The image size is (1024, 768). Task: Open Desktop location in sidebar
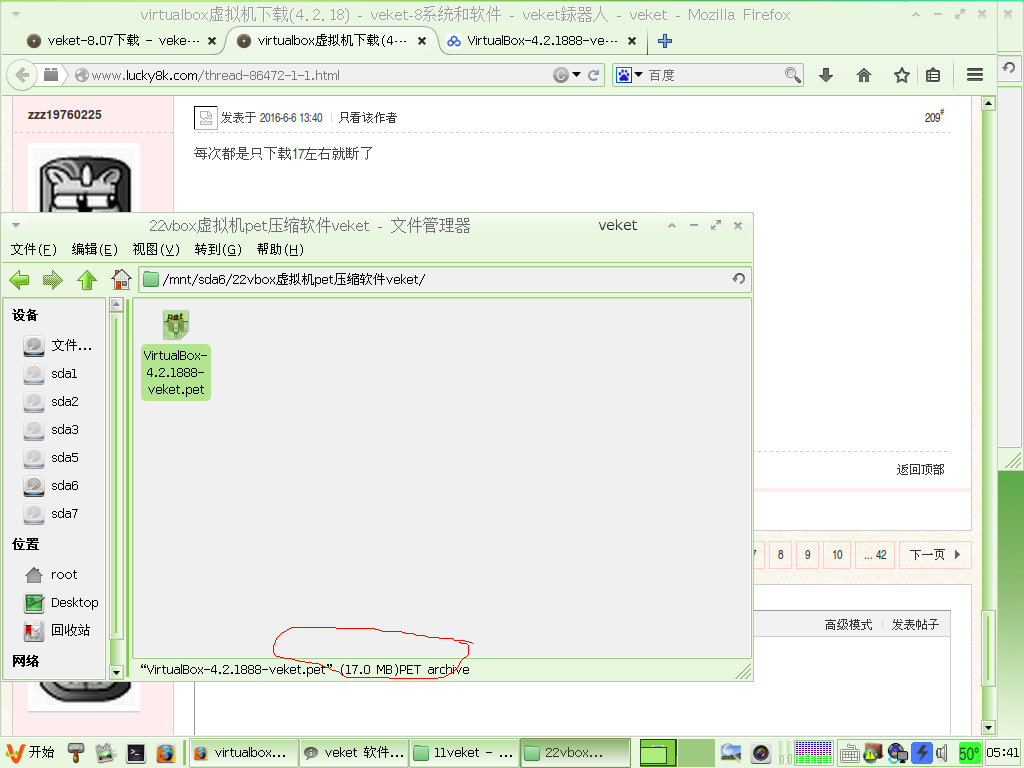pos(61,603)
